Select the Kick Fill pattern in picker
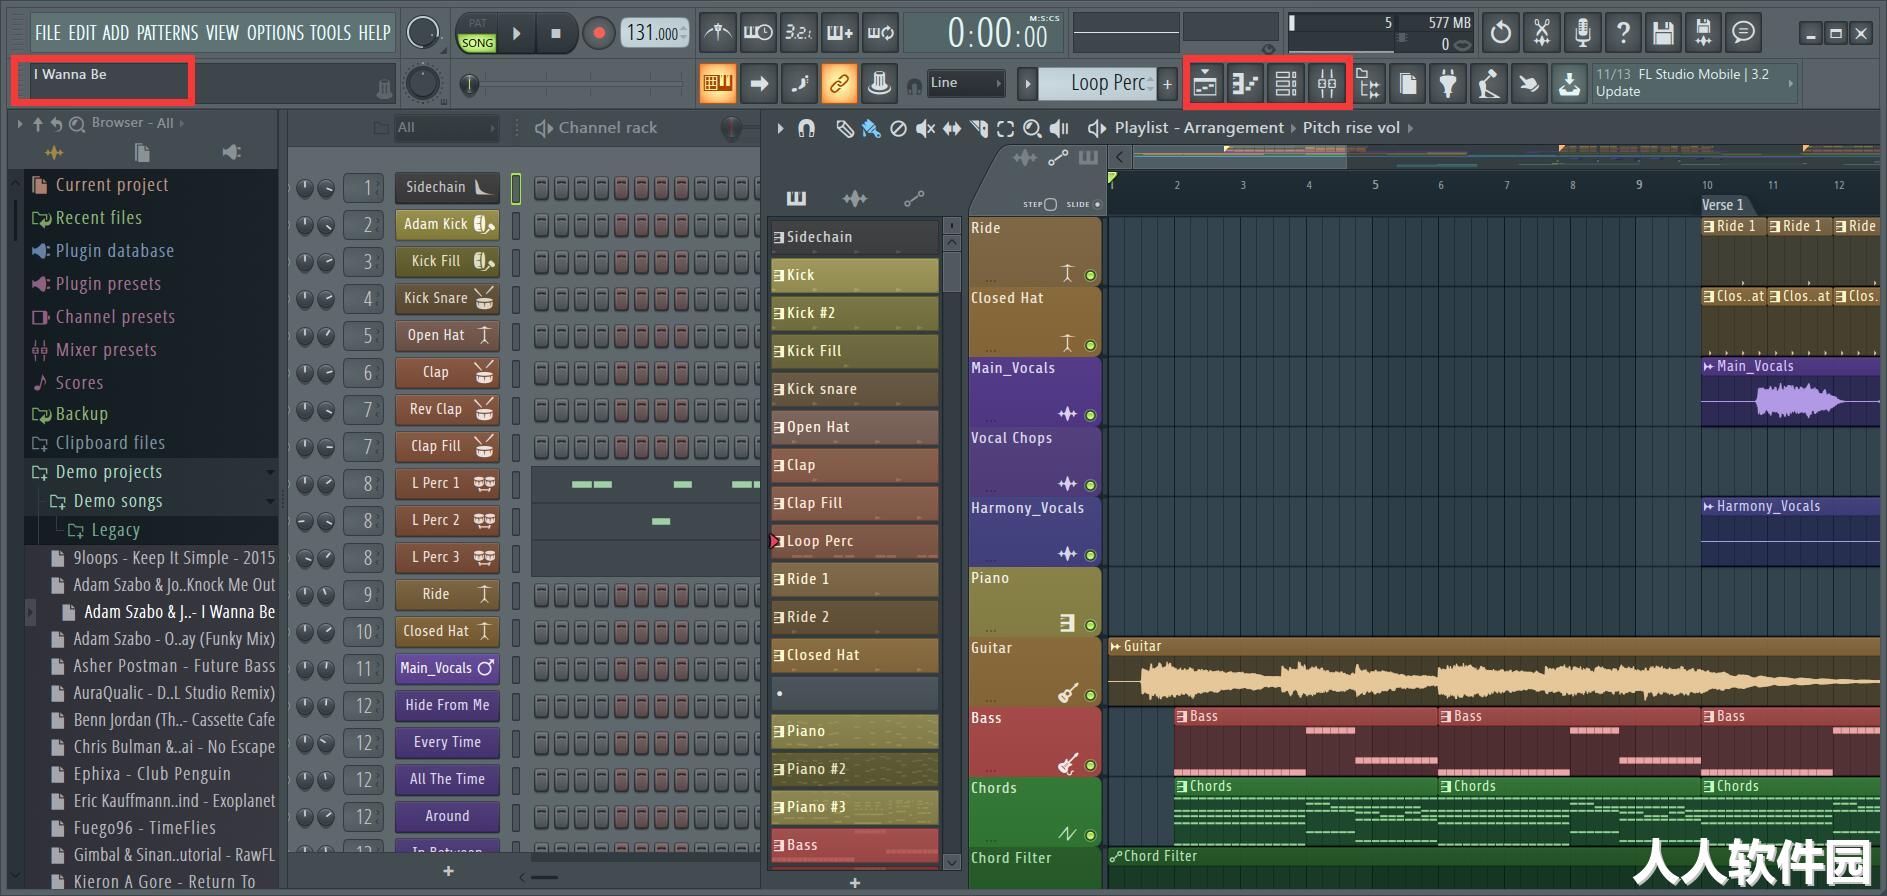Image resolution: width=1887 pixels, height=896 pixels. pos(854,351)
